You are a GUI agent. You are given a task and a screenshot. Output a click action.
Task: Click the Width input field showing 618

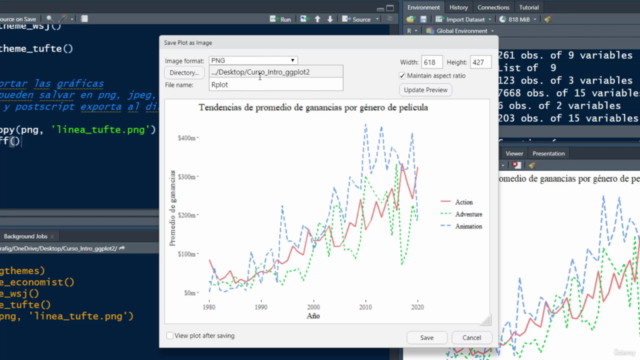431,62
